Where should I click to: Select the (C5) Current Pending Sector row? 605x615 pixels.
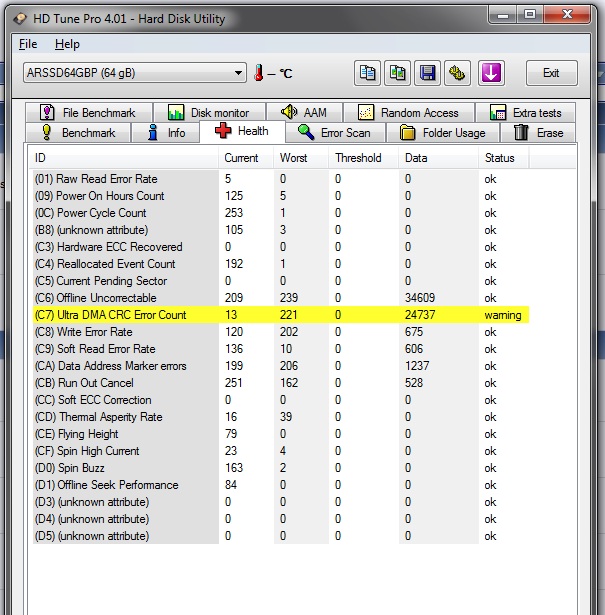click(x=281, y=281)
